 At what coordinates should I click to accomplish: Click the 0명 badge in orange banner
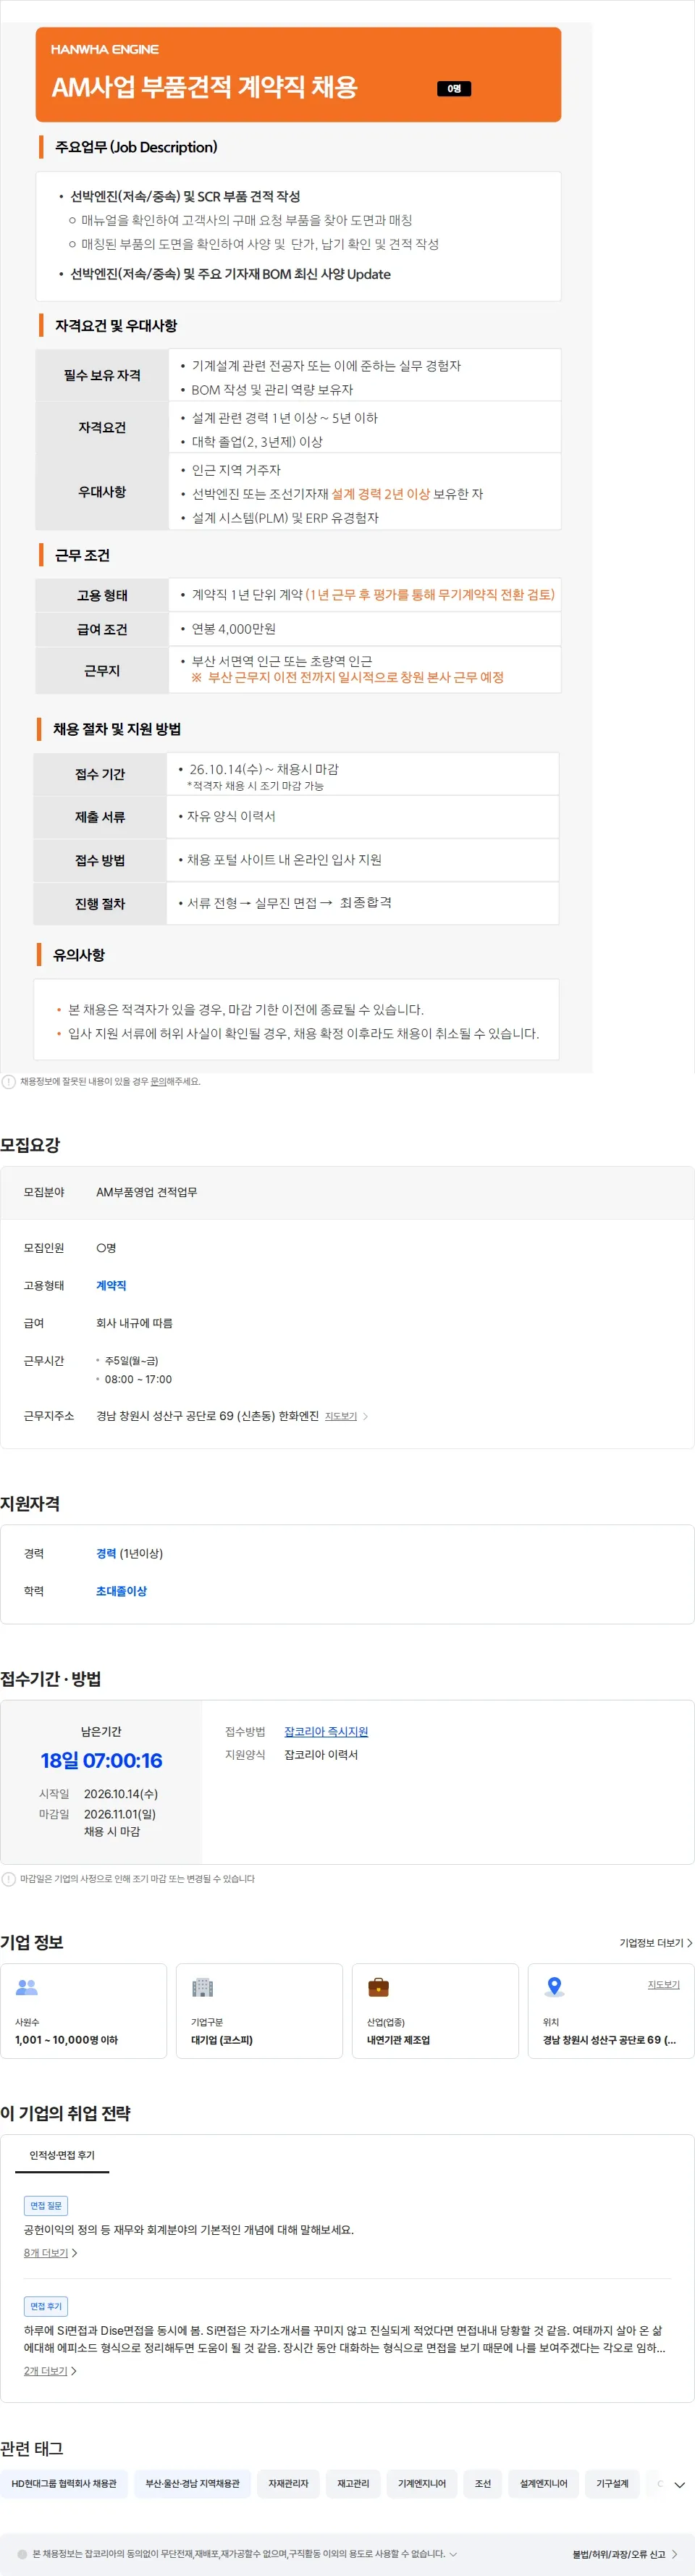454,89
